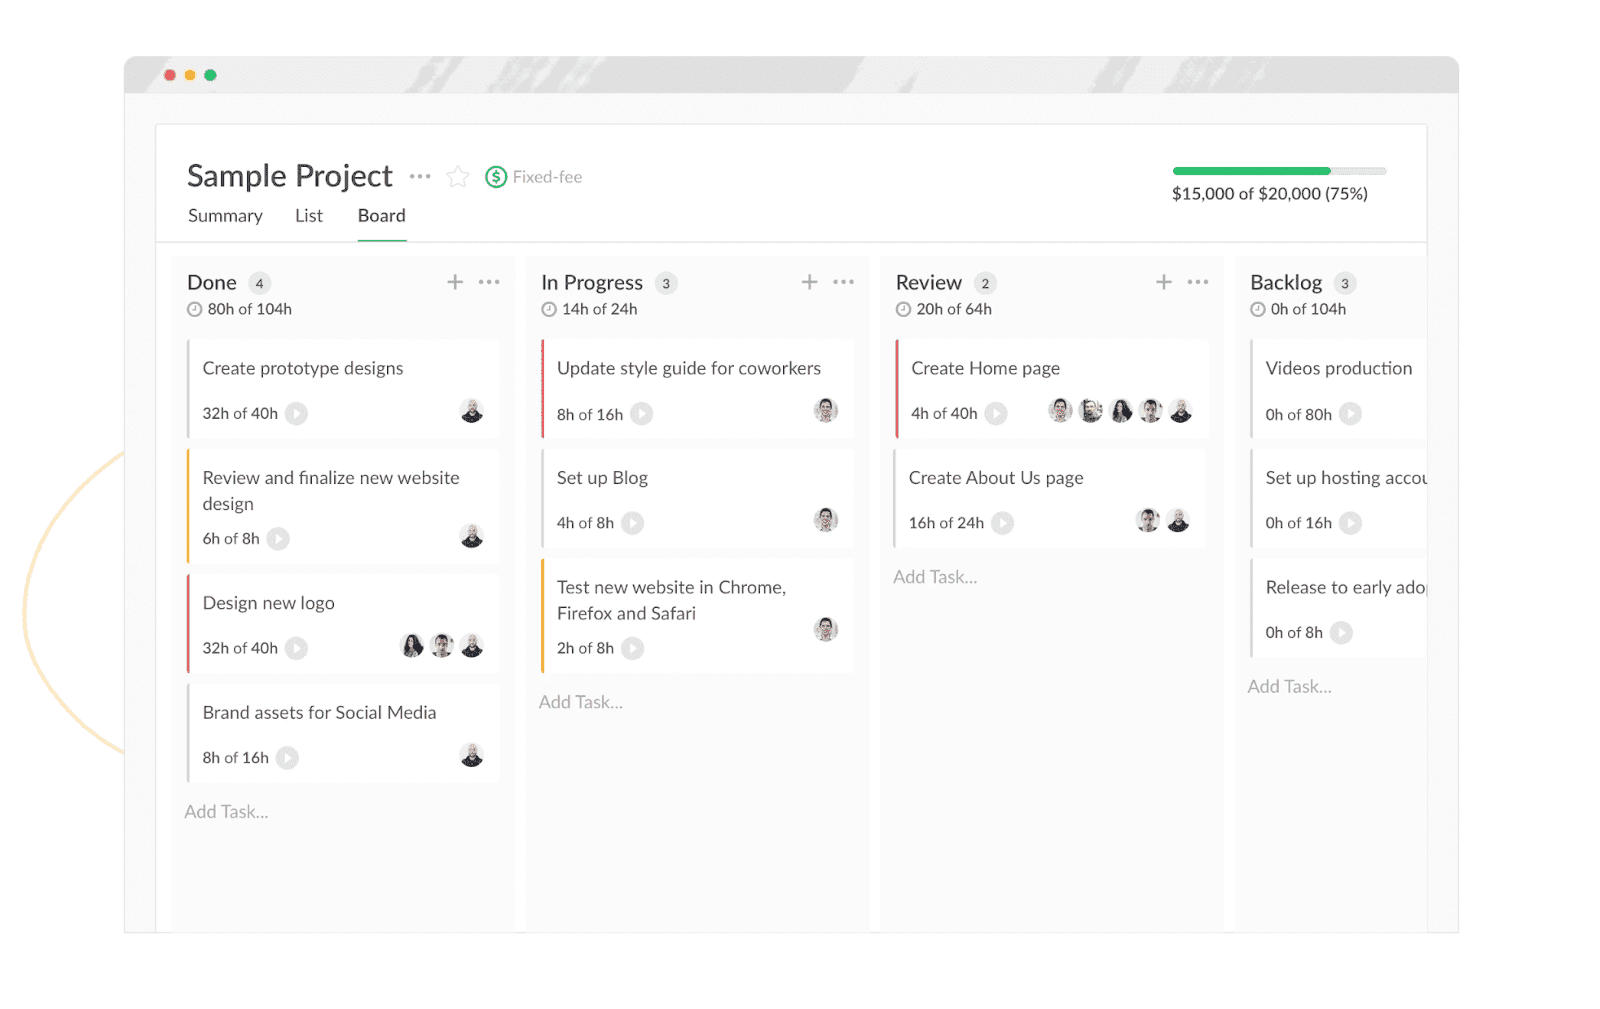Click the In Progress column title
This screenshot has height=1009, width=1600.
point(592,283)
